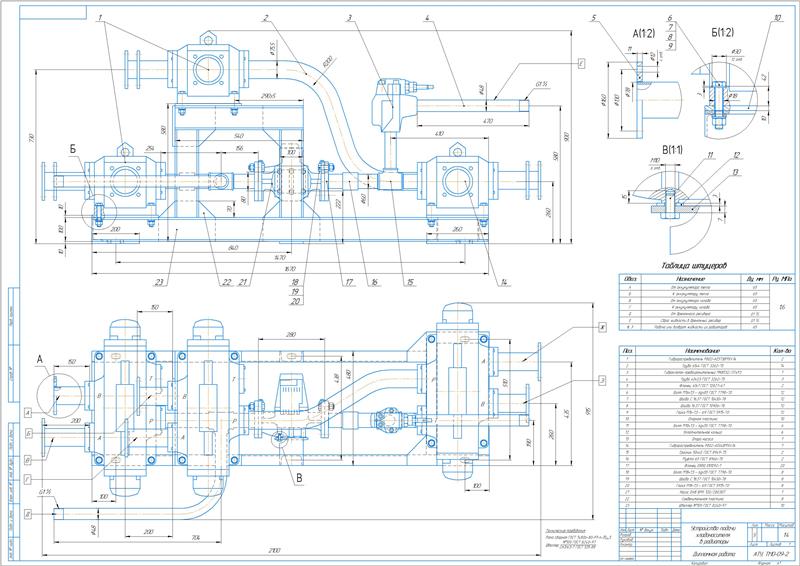The height and width of the screenshot is (566, 800).
Task: Select the 'Кол-во' column header
Action: (x=782, y=351)
